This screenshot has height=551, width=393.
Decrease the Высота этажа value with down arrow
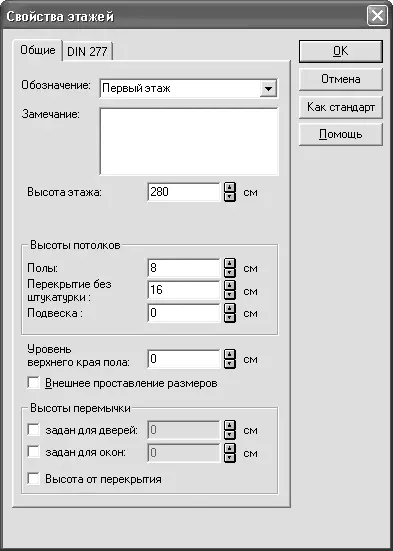pos(230,197)
